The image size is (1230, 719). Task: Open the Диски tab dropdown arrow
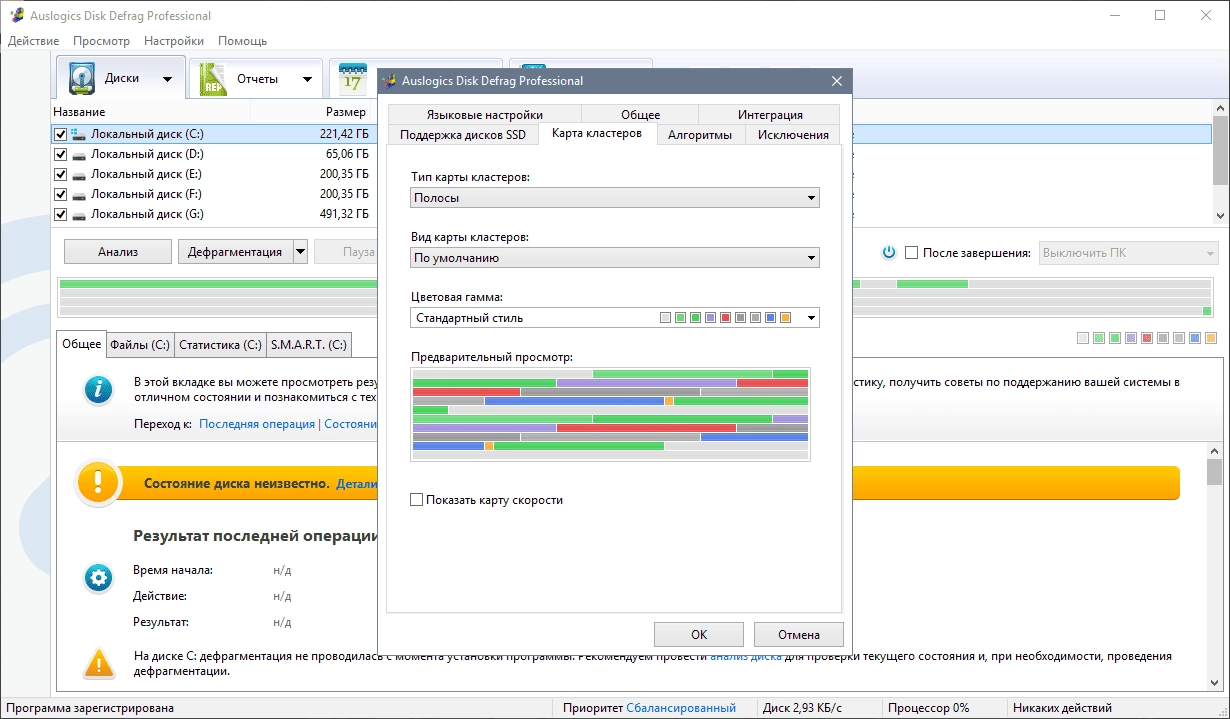[x=167, y=79]
